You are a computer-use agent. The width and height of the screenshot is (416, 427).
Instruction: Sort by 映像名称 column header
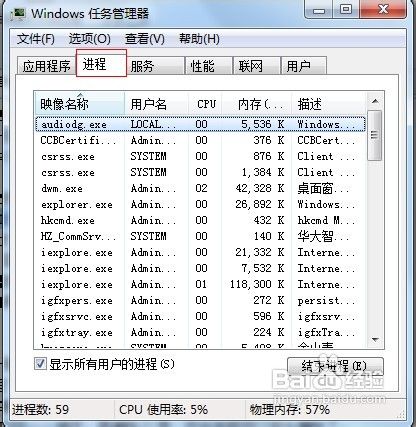pyautogui.click(x=79, y=104)
